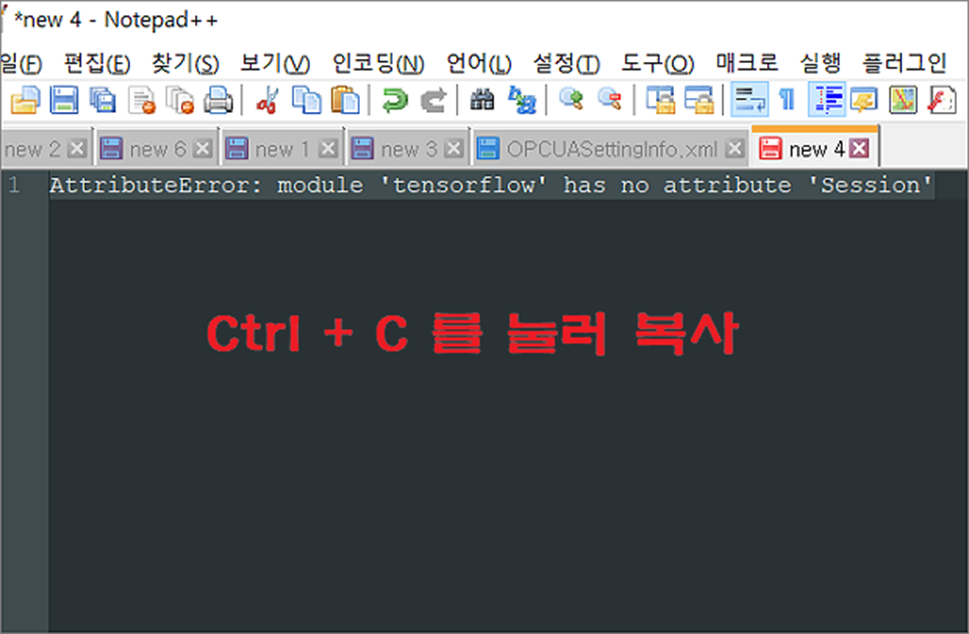The width and height of the screenshot is (969, 634).
Task: Toggle the Word wrap toolbar button
Action: 750,100
